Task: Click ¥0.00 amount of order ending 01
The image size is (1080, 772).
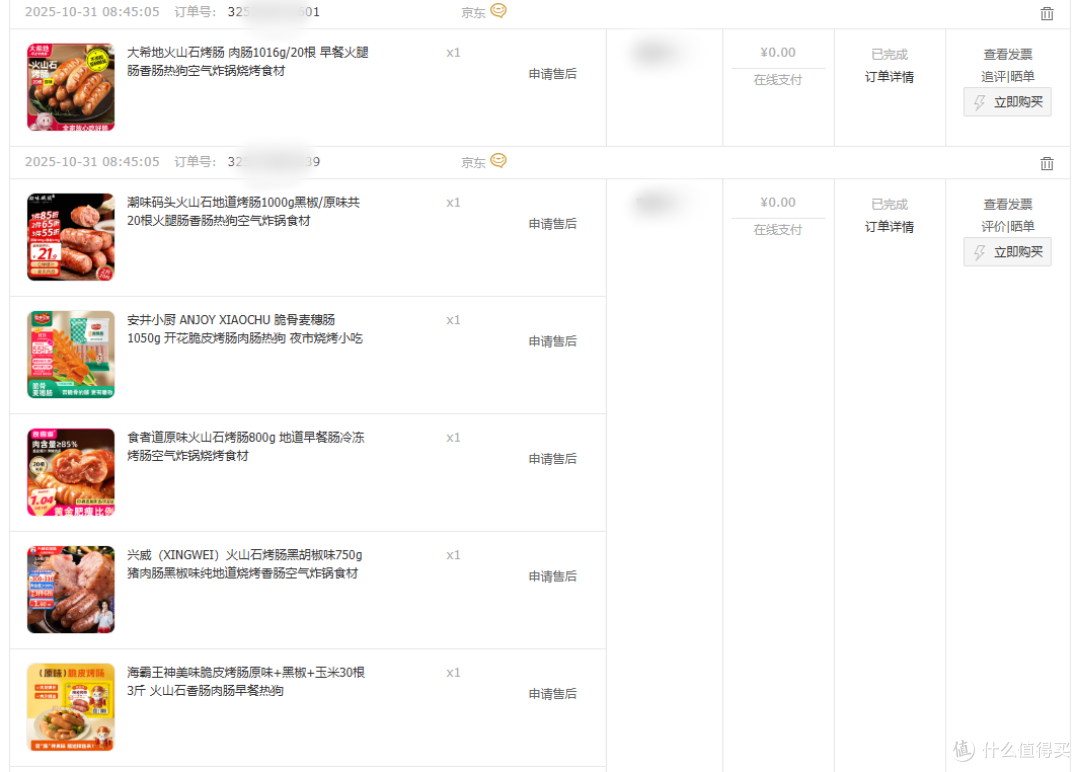Action: pos(778,52)
